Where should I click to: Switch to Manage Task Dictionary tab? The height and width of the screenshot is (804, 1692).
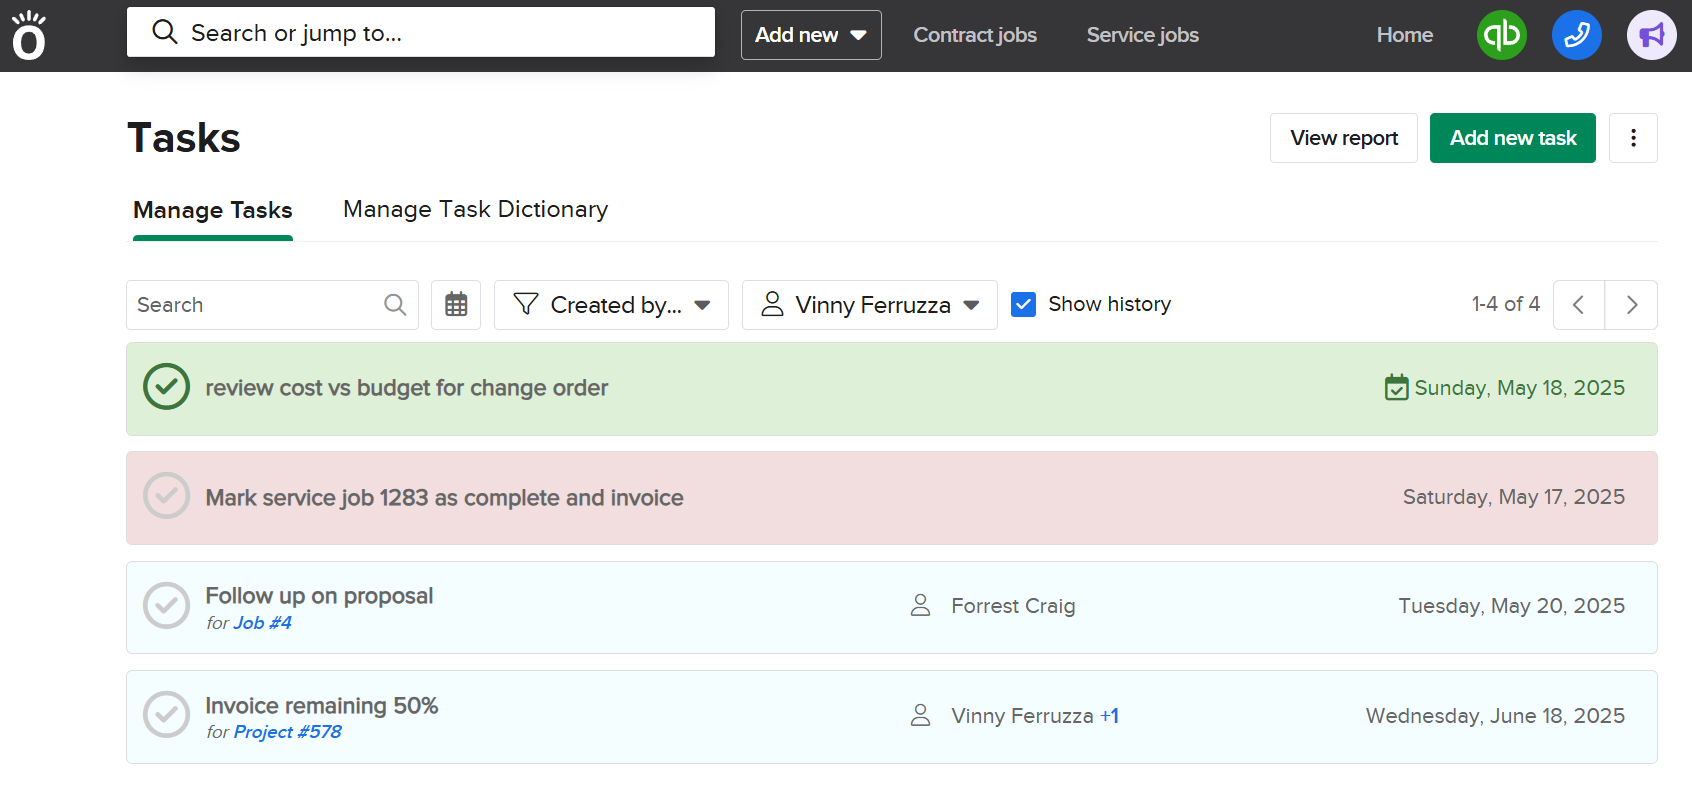click(475, 209)
